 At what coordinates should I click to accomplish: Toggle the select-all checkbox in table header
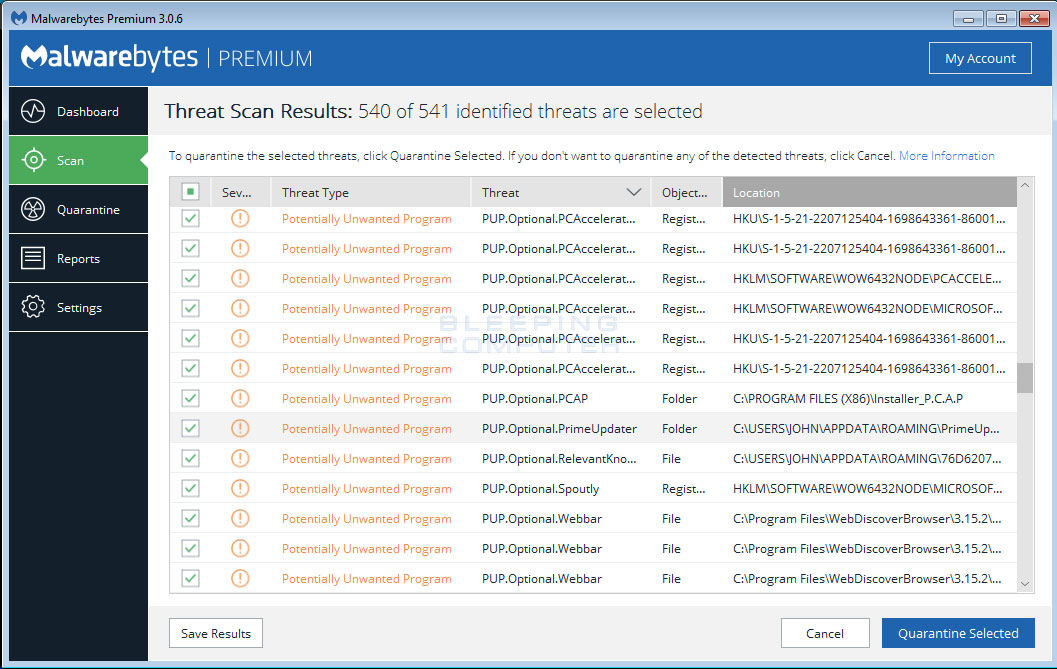190,192
